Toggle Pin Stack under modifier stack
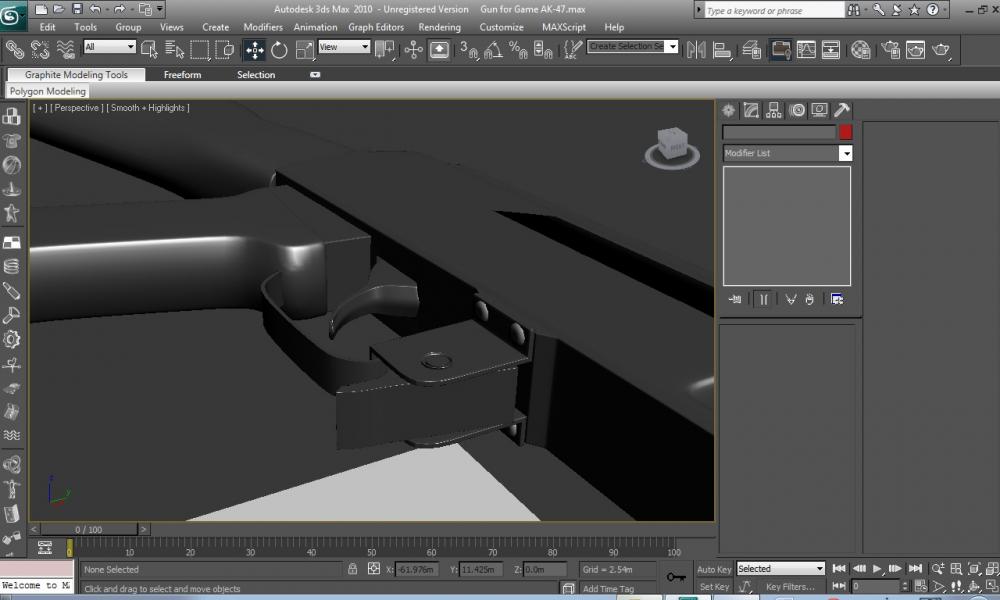1000x600 pixels. point(736,298)
